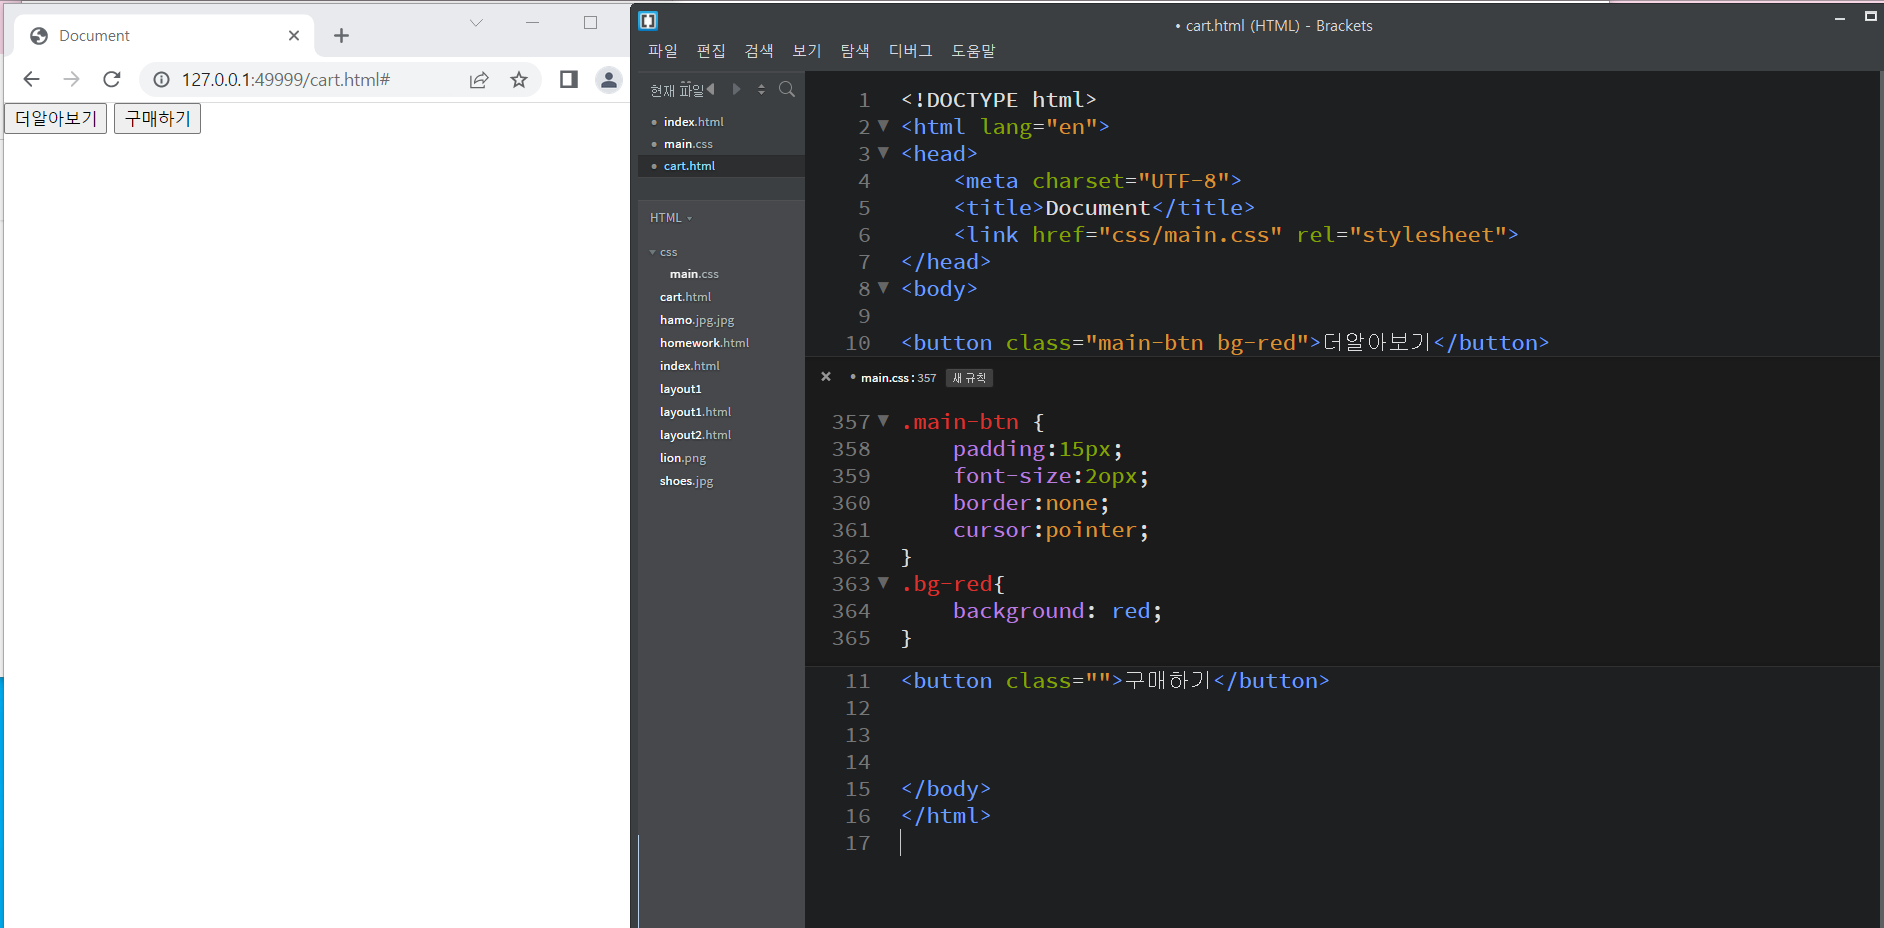Collapse the .main-btn rule fold at line 357

[883, 421]
